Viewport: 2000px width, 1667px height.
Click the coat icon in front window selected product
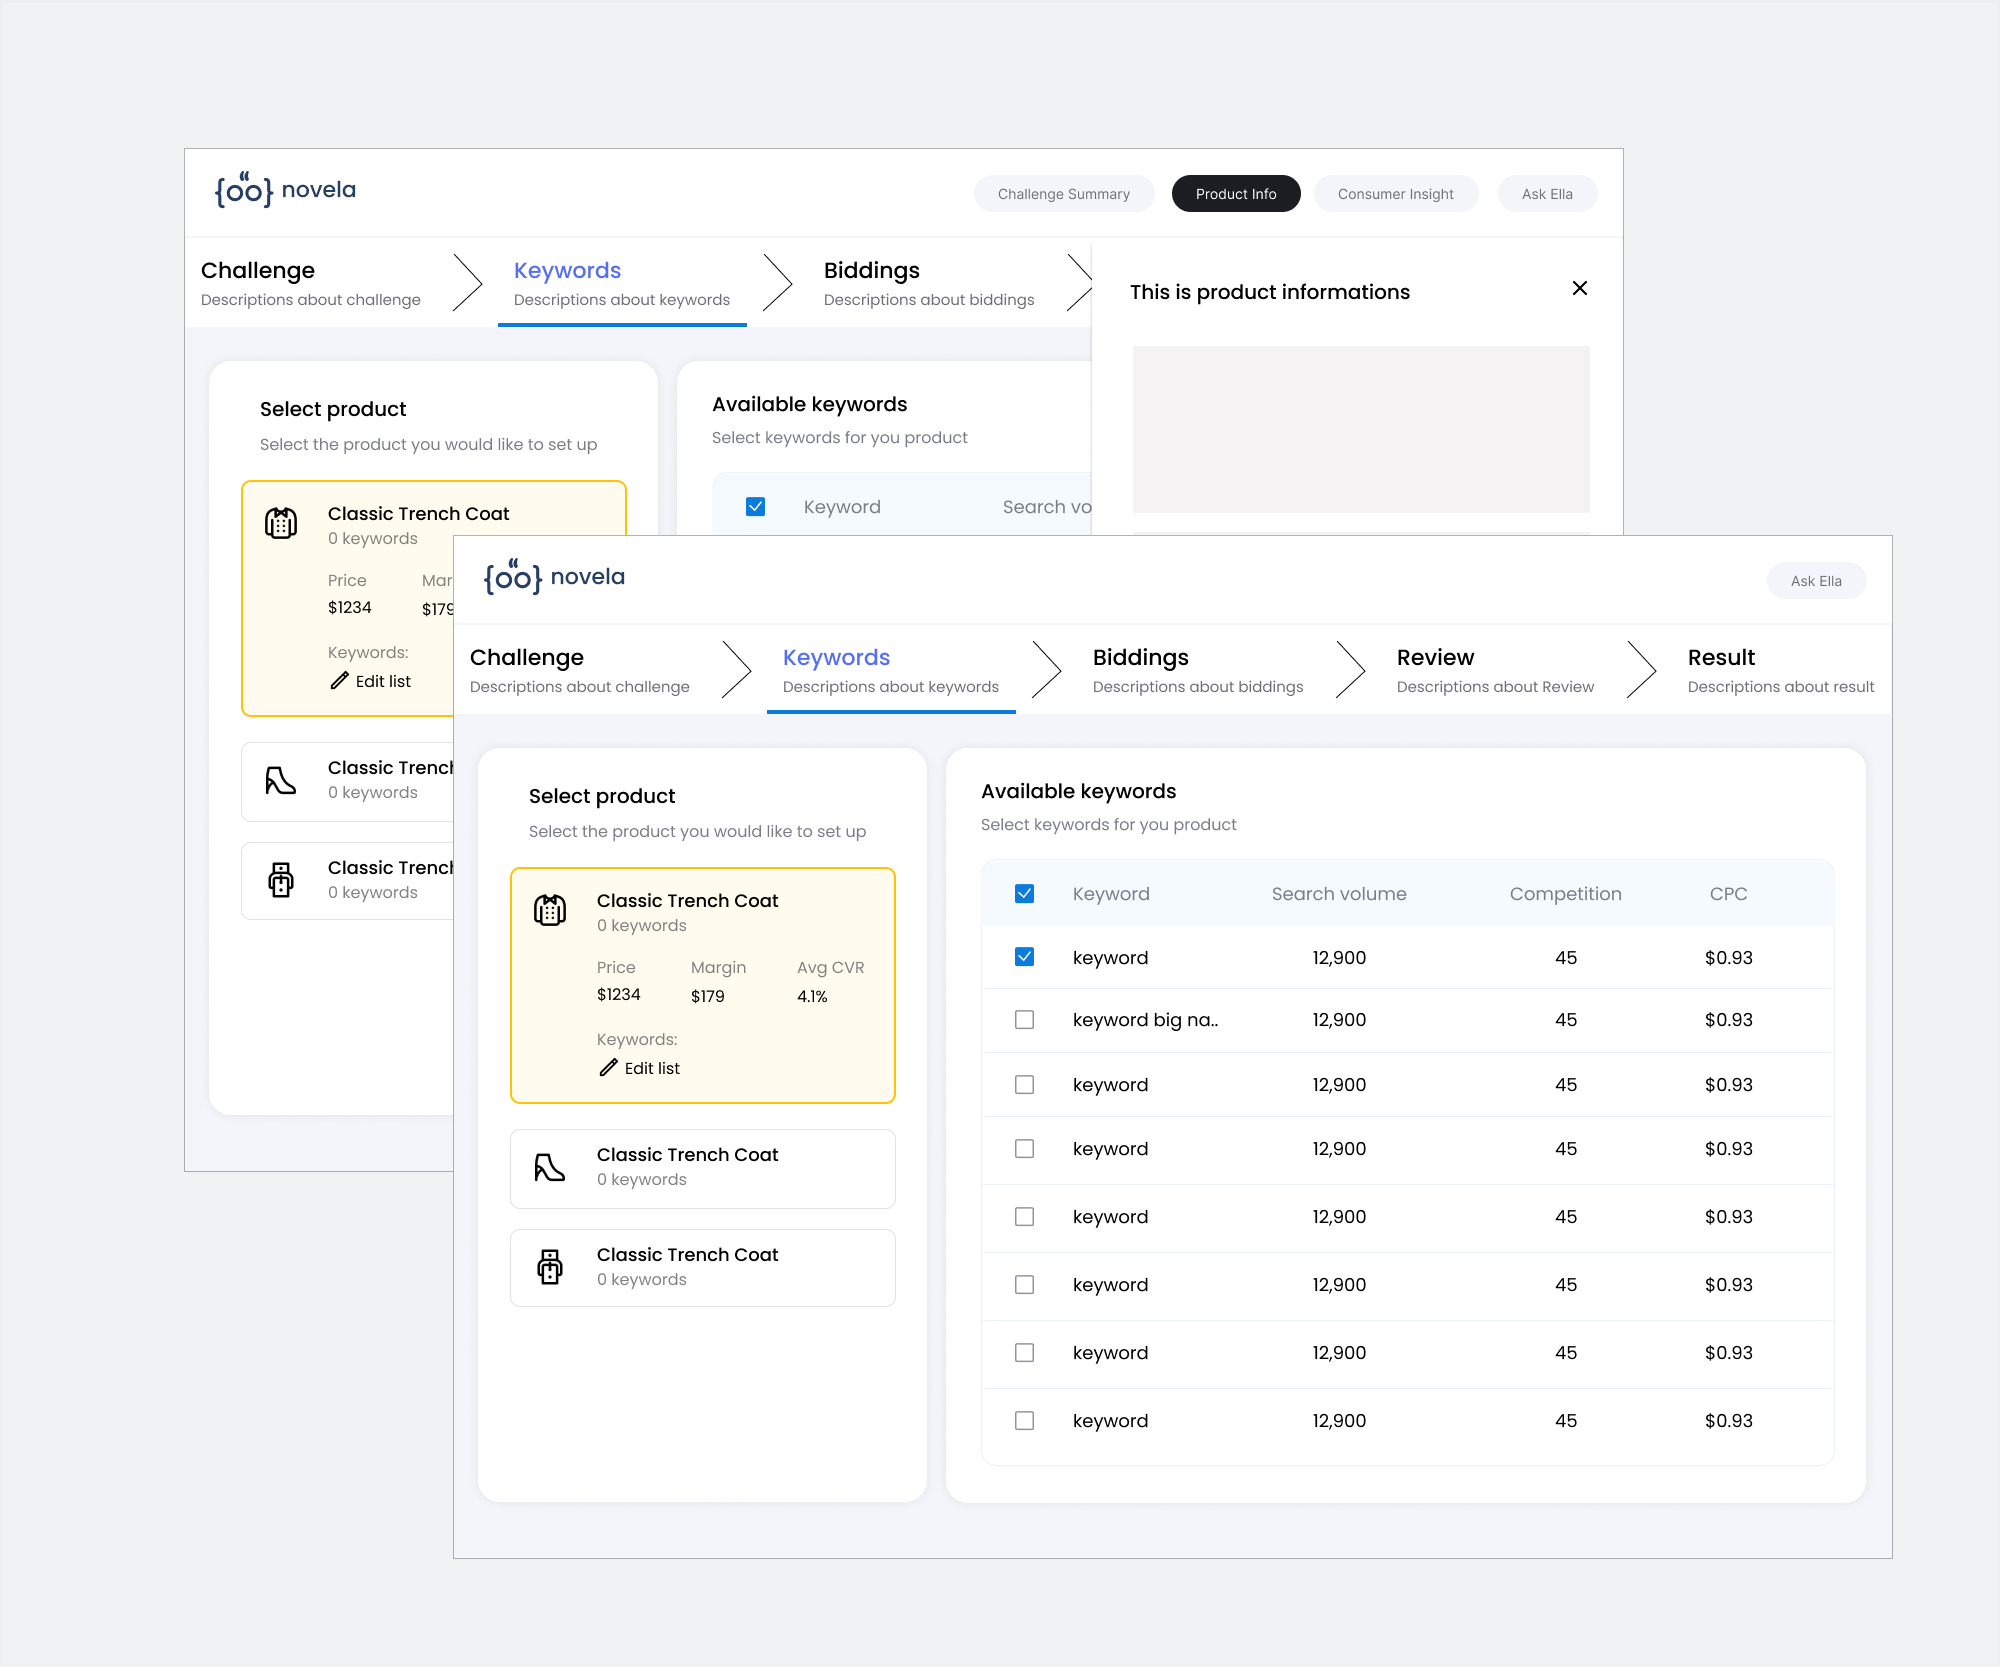550,910
